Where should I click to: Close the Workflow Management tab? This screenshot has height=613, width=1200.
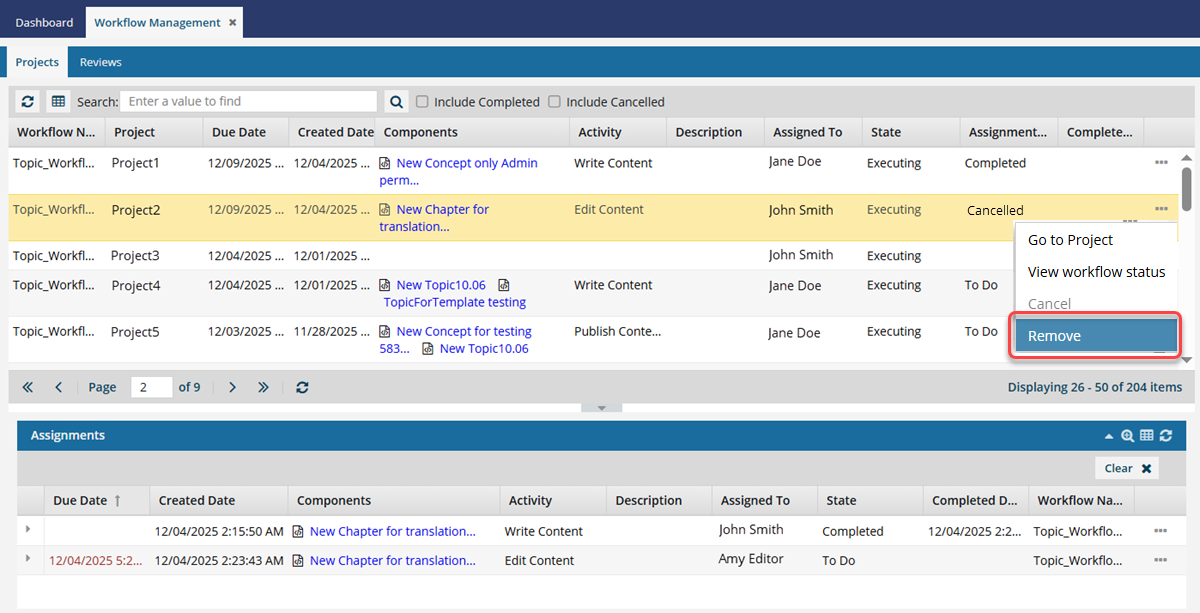232,22
